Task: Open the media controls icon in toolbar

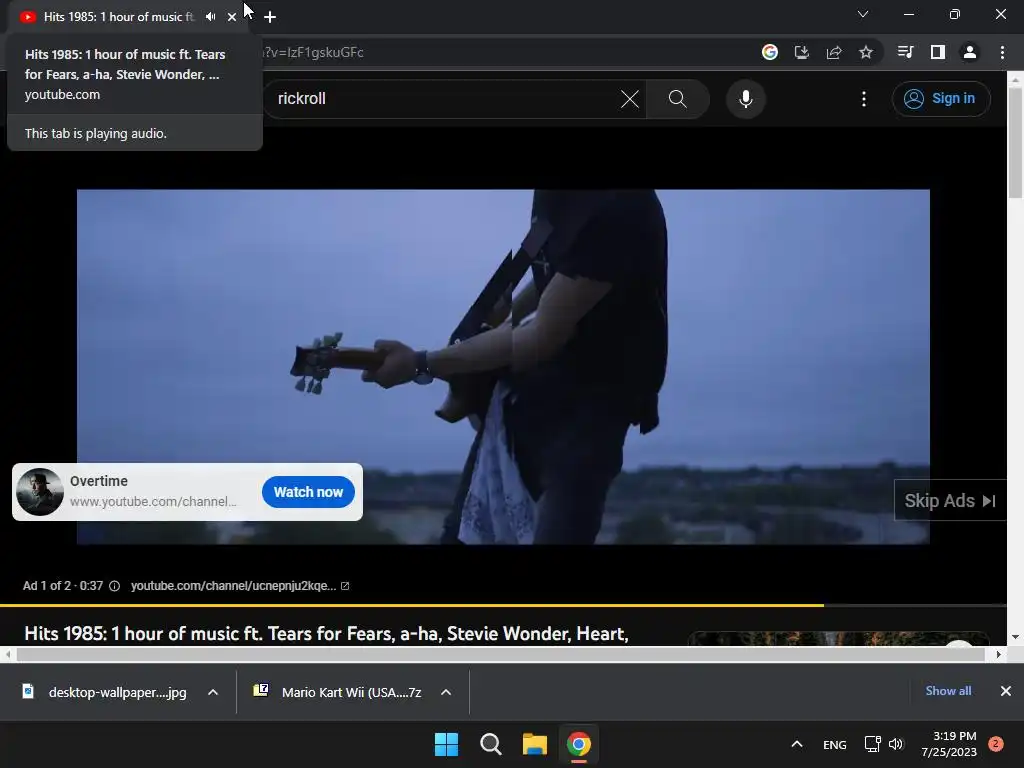Action: click(905, 52)
